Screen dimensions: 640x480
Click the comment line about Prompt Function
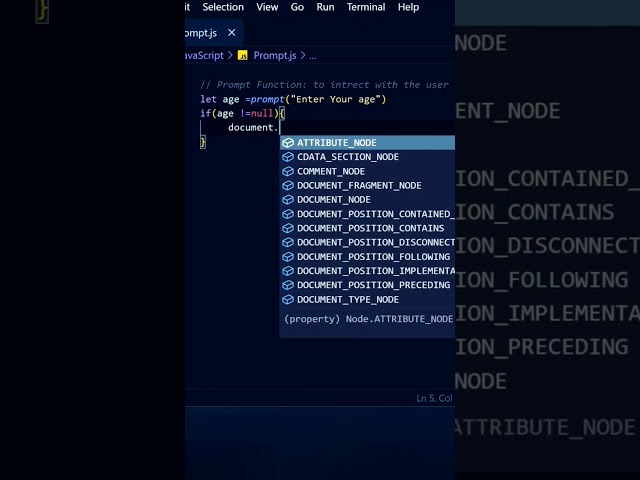tap(324, 85)
